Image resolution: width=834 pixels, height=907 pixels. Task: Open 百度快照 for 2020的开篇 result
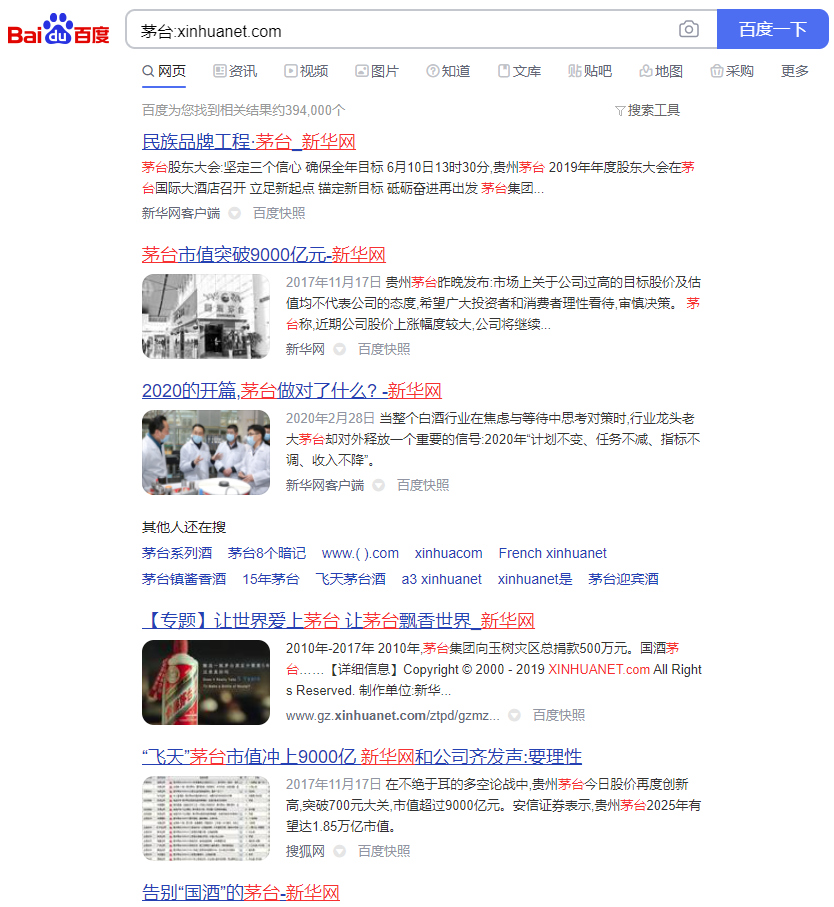point(423,485)
